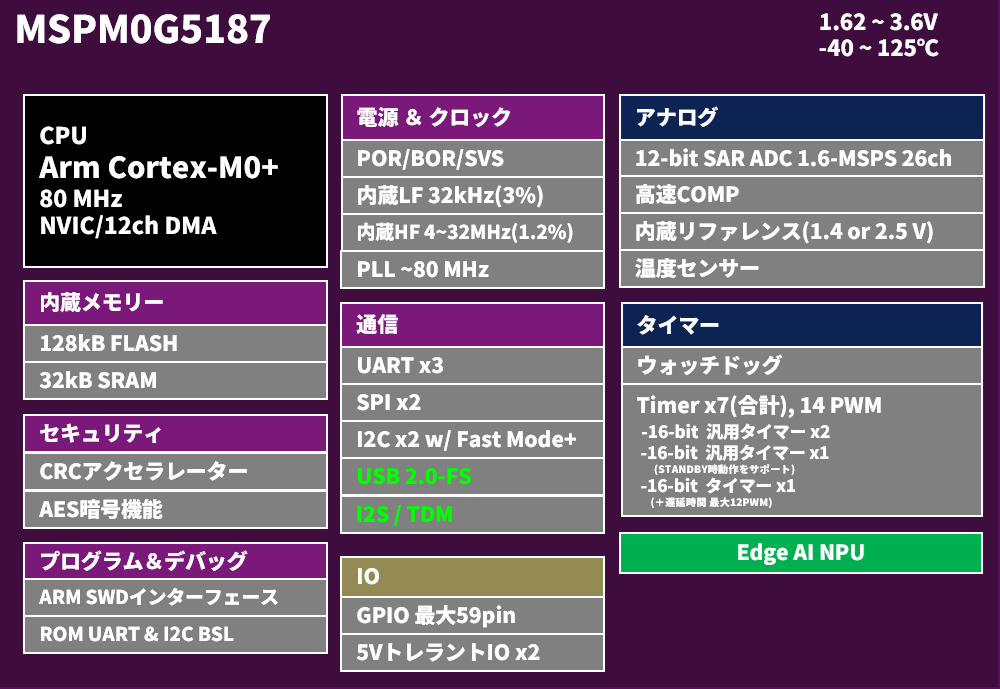Click -16-bit タイマー x1 line
The width and height of the screenshot is (1000, 689).
[x=717, y=486]
